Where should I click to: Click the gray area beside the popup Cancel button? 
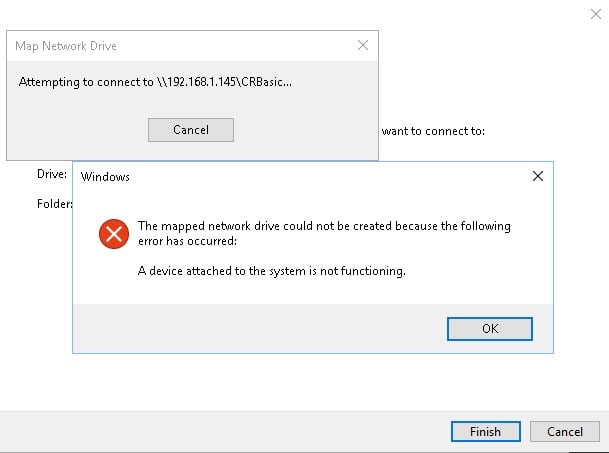point(303,130)
